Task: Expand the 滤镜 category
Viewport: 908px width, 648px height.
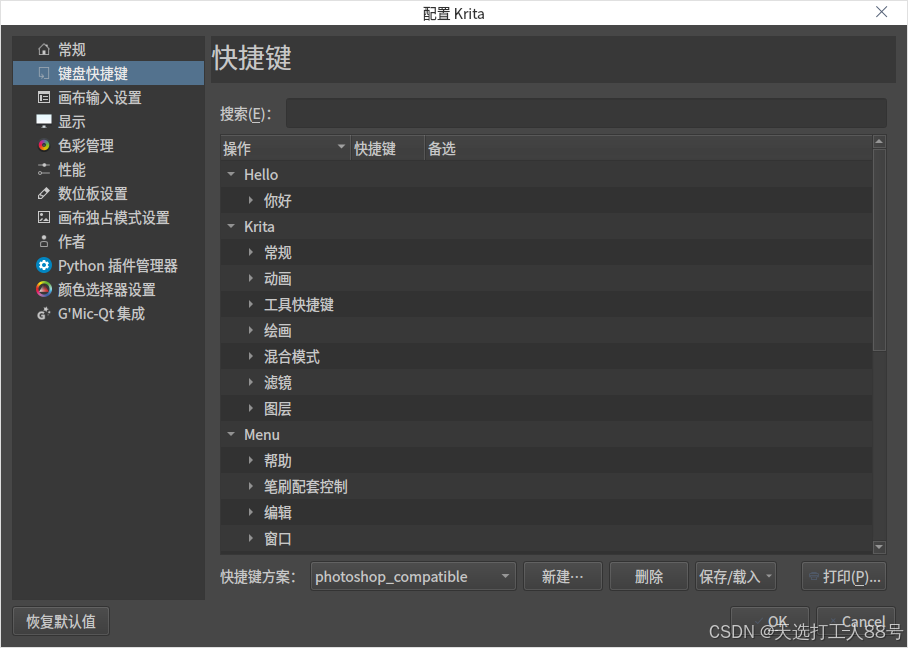Action: click(x=251, y=382)
